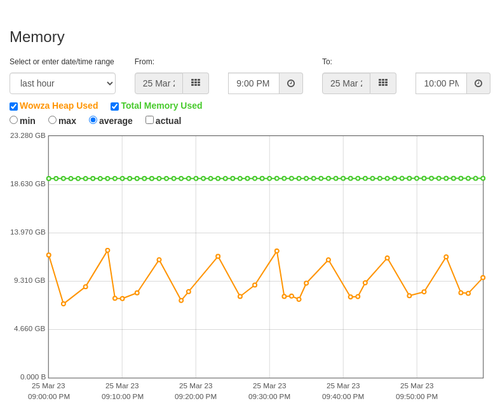
Task: Click the 23.280 GB y-axis label
Action: point(28,135)
